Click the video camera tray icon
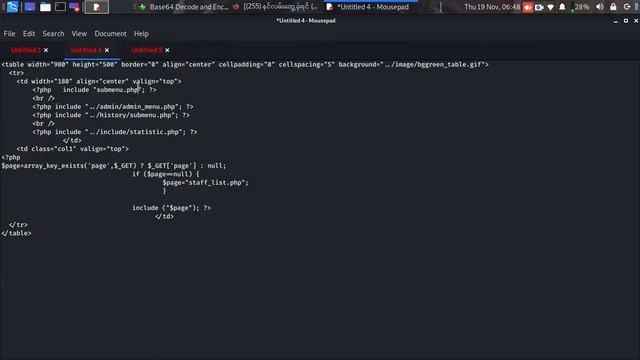The image size is (640, 360). coord(539,7)
